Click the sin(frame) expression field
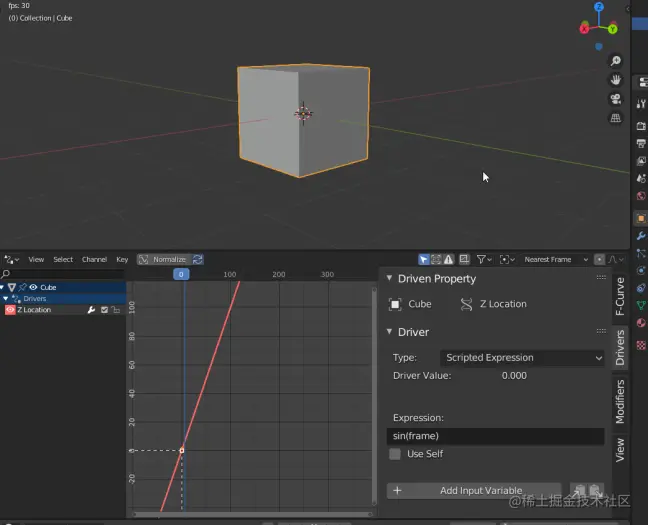 (496, 436)
